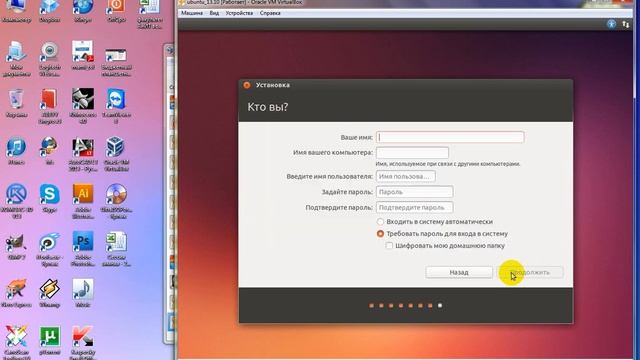Open the Recycle Bin on the desktop
640x360 pixels.
[16, 103]
